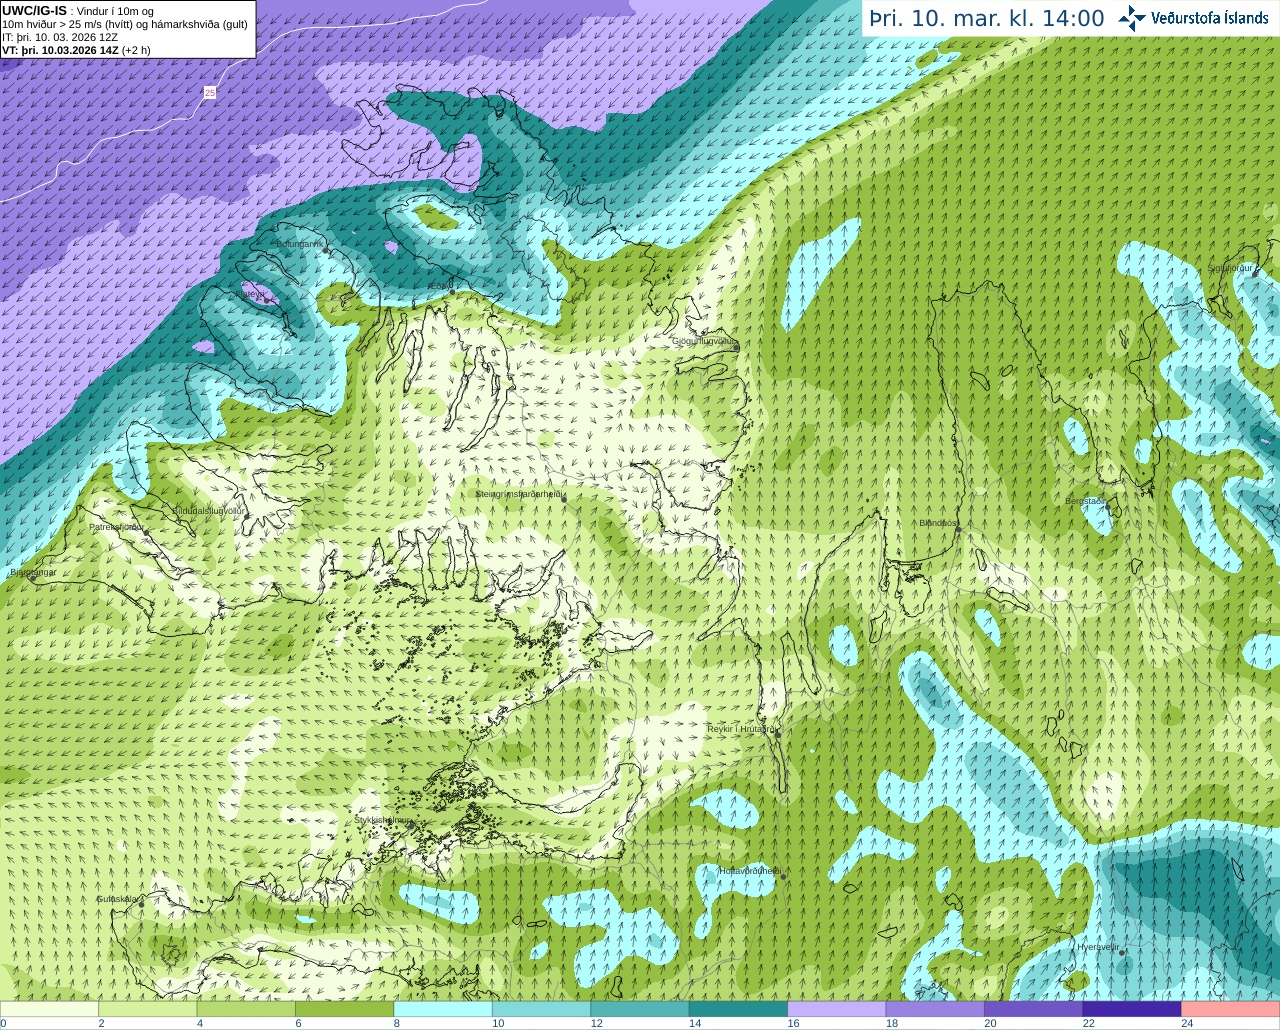Click the 0–2 m/s pale legend swatch
This screenshot has width=1280, height=1030.
(50, 1009)
